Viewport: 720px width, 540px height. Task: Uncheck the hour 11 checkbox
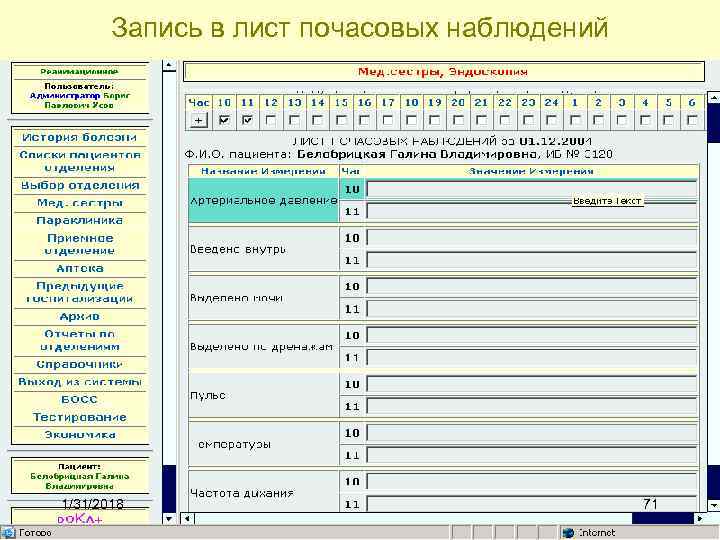click(x=247, y=120)
